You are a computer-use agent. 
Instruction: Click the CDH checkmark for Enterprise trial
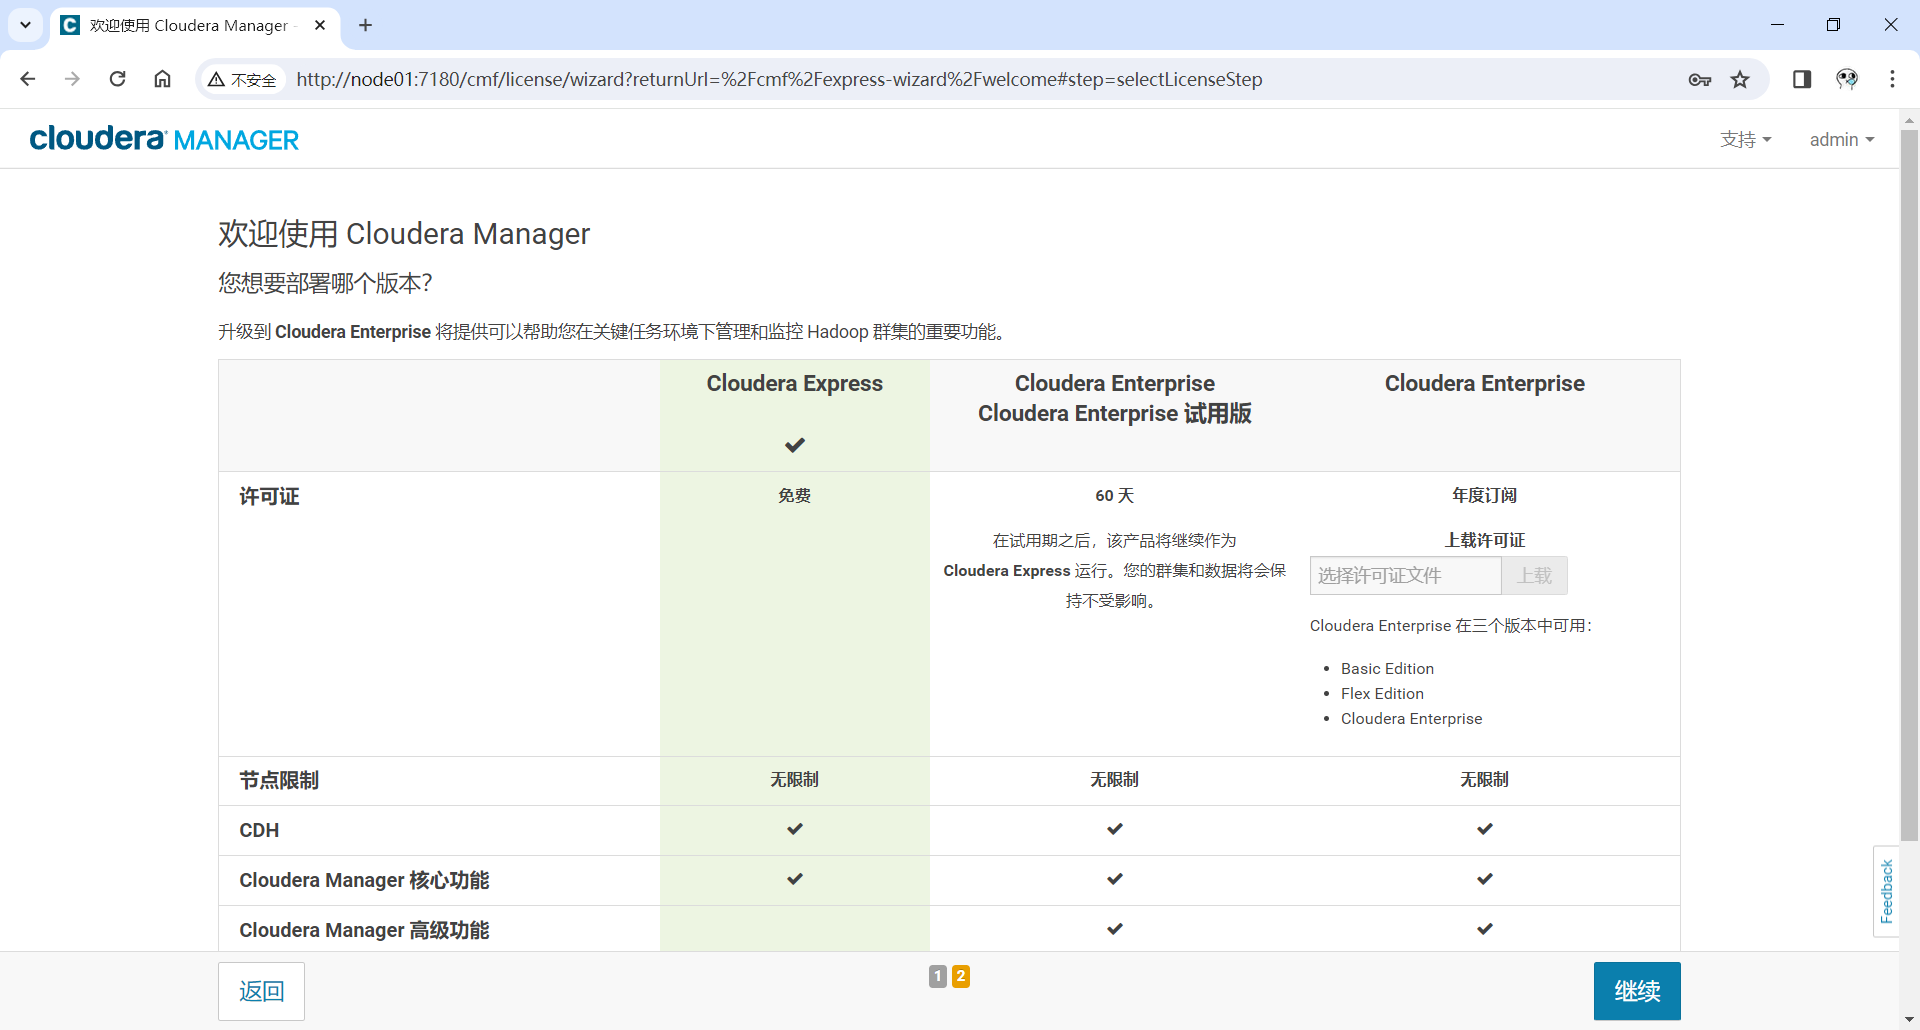(x=1114, y=829)
